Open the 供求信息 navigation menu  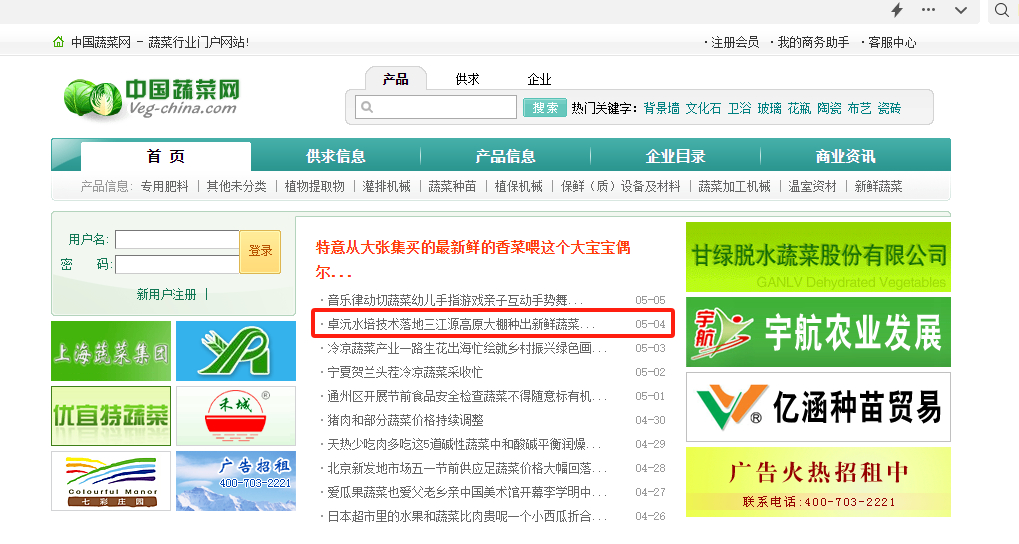coord(336,156)
